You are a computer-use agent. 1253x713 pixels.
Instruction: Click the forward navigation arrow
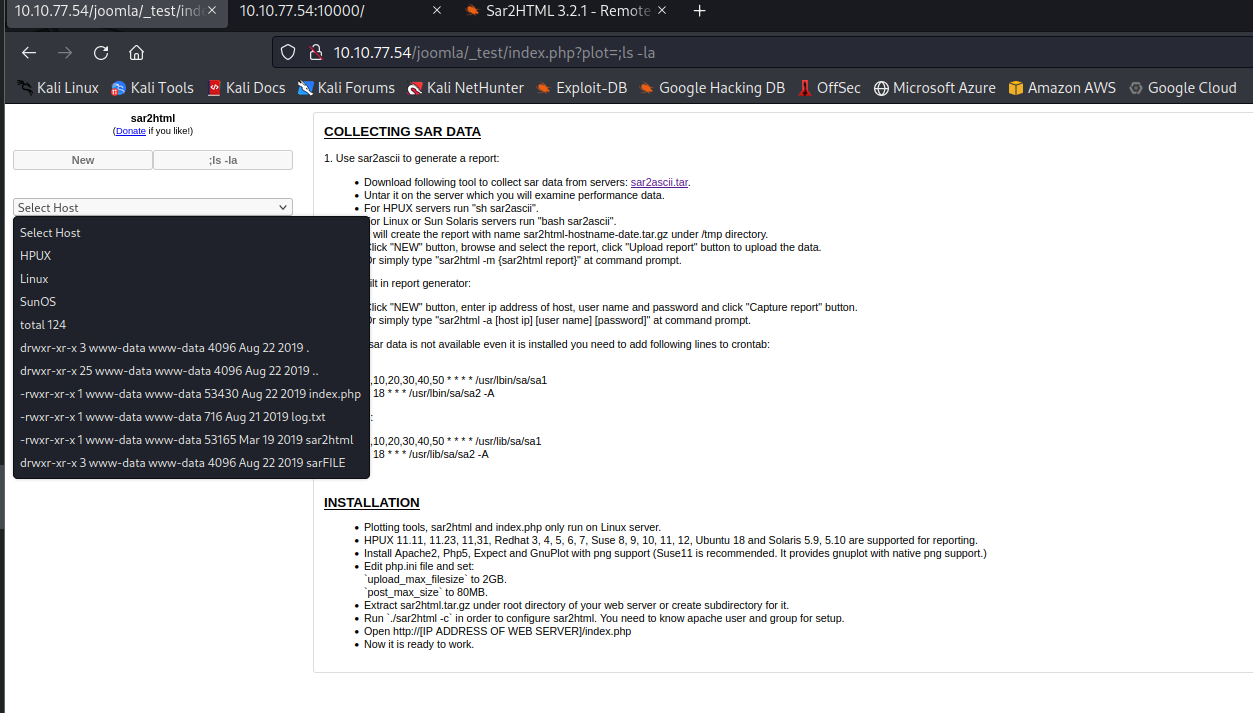pos(64,52)
